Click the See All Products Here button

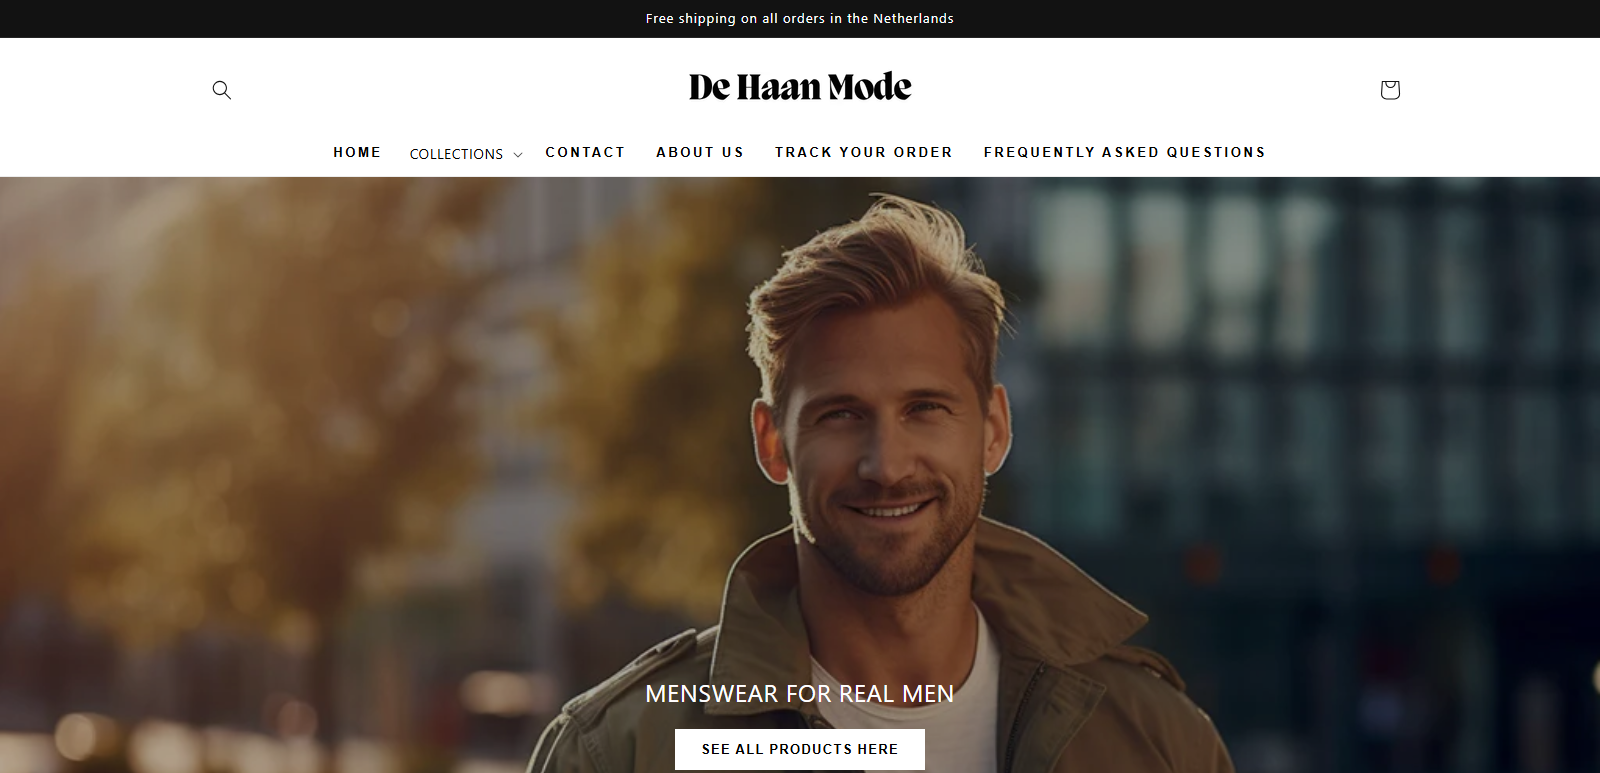pos(800,749)
